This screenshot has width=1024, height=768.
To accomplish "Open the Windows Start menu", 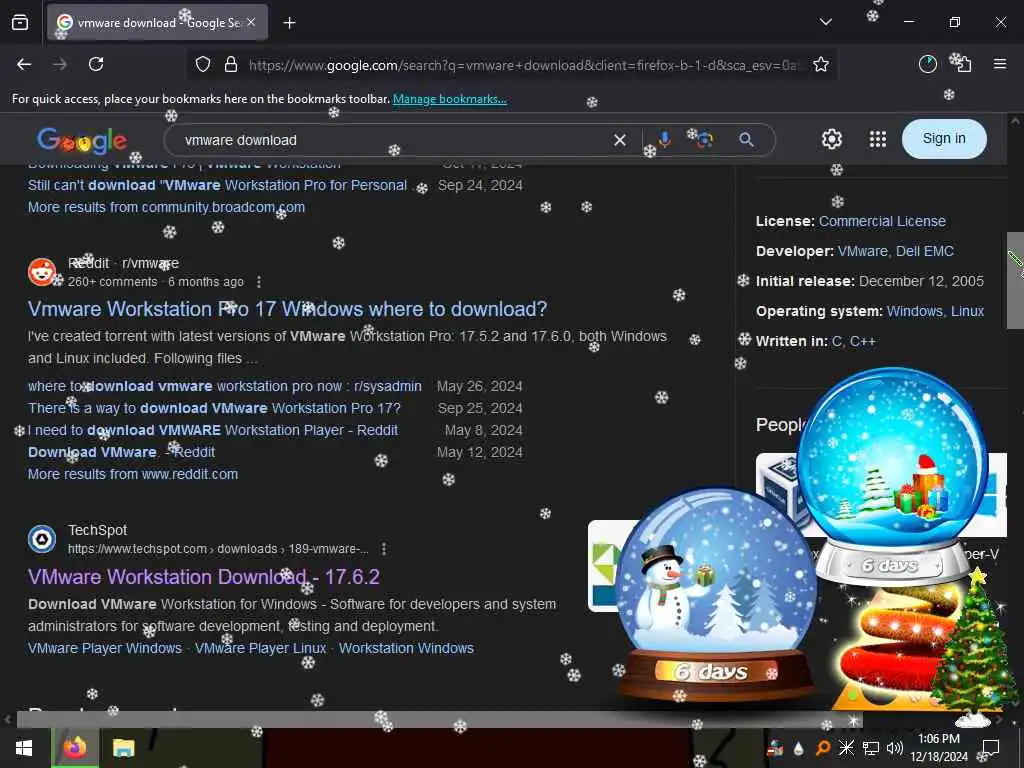I will pos(24,748).
